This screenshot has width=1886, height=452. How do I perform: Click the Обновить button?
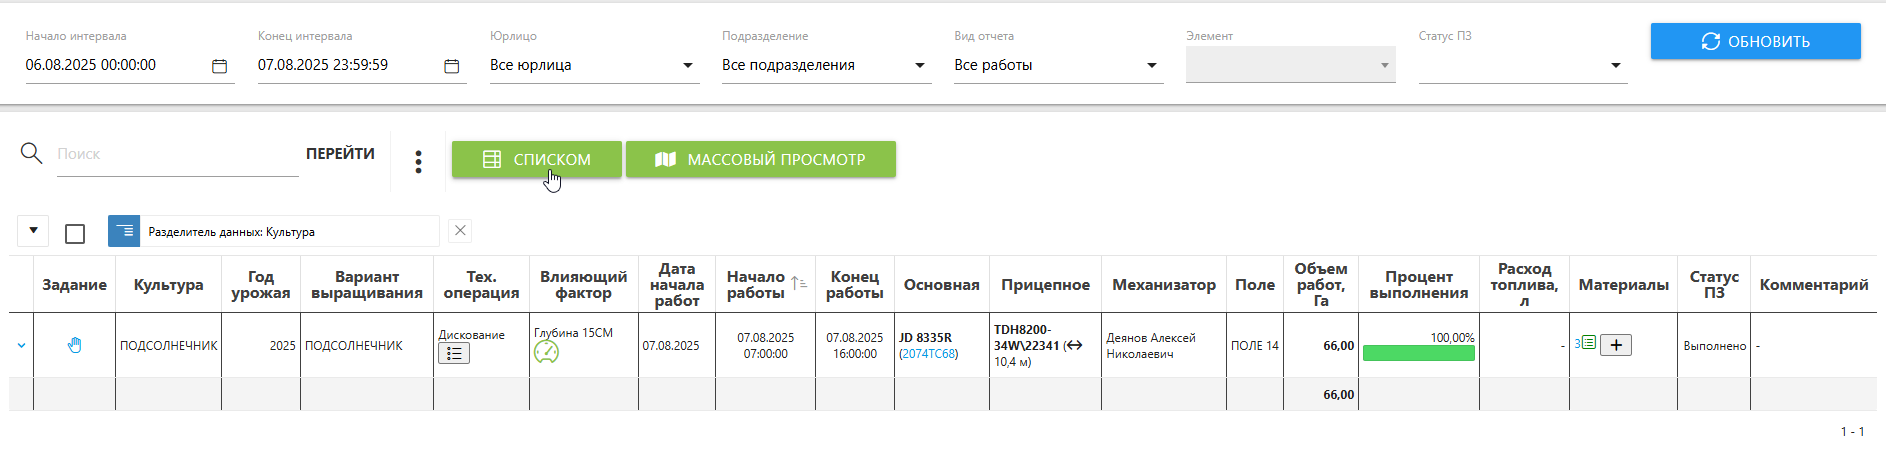click(1755, 42)
